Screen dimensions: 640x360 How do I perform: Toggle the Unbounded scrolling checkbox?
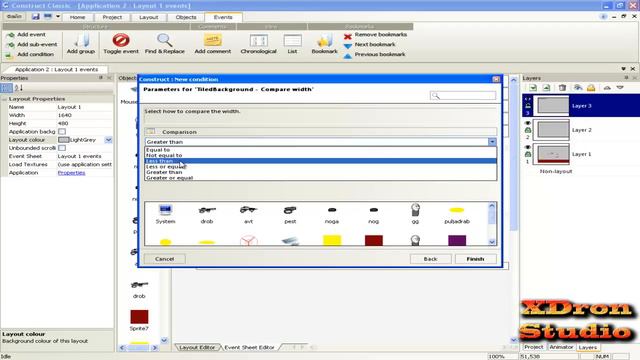coord(62,148)
